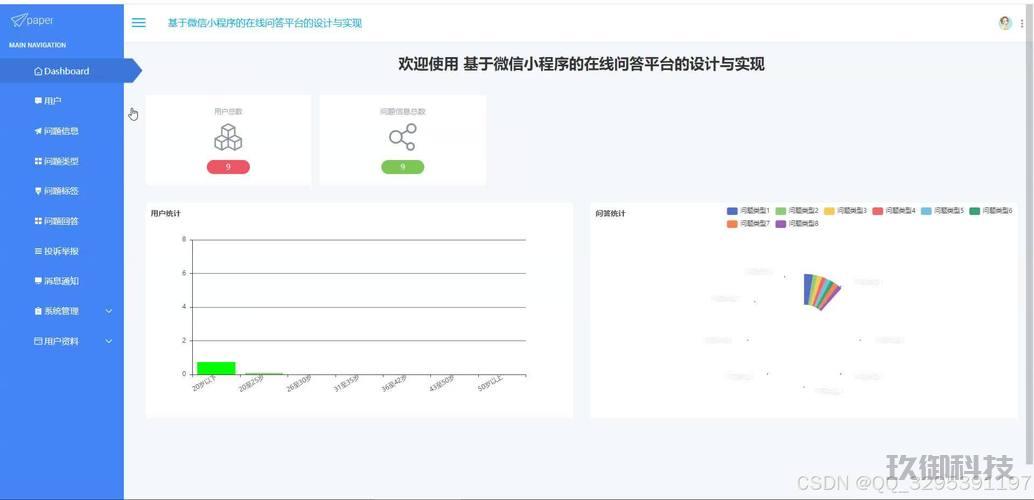The width and height of the screenshot is (1034, 500).
Task: Click the 系统管理 clipboard icon
Action: pyautogui.click(x=38, y=311)
